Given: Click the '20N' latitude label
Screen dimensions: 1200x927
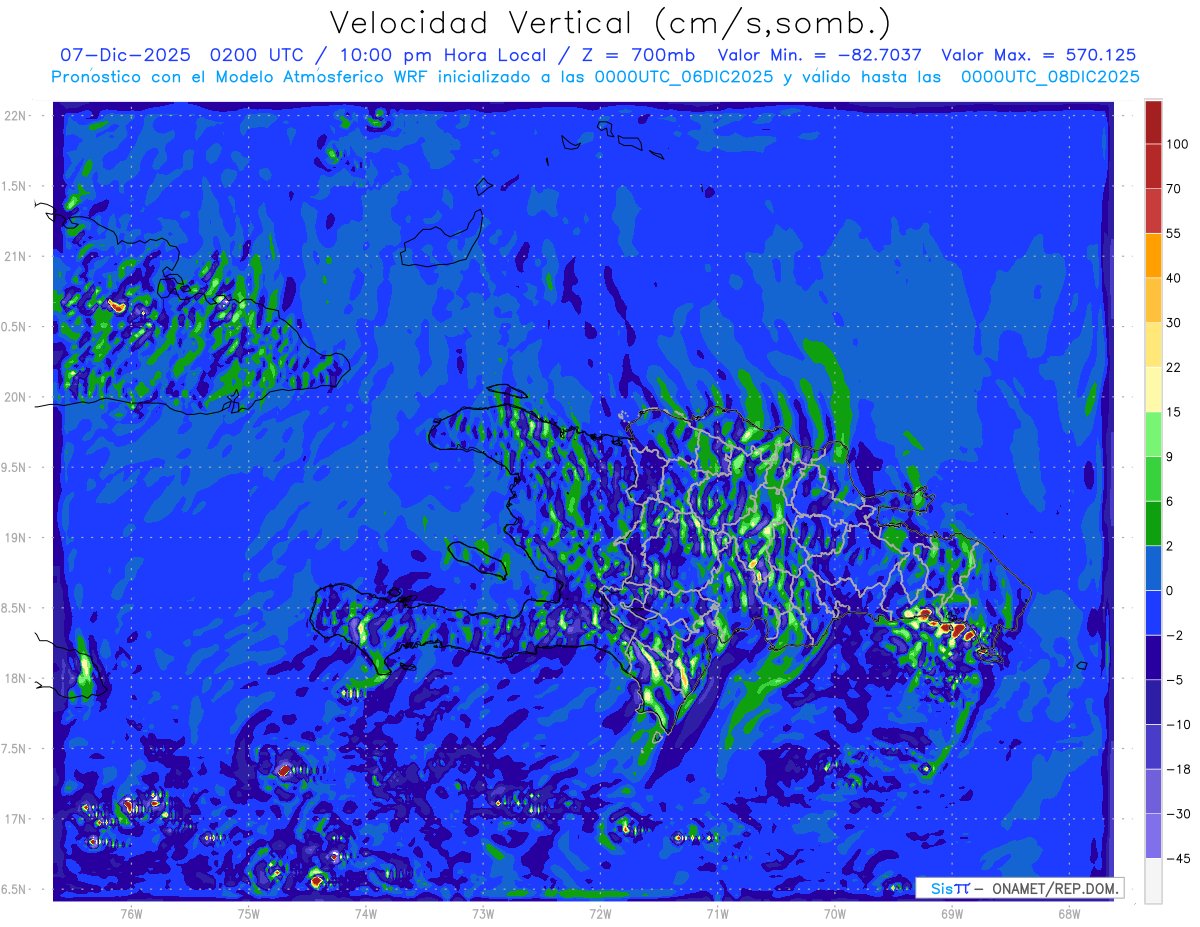Looking at the screenshot, I should (x=15, y=397).
